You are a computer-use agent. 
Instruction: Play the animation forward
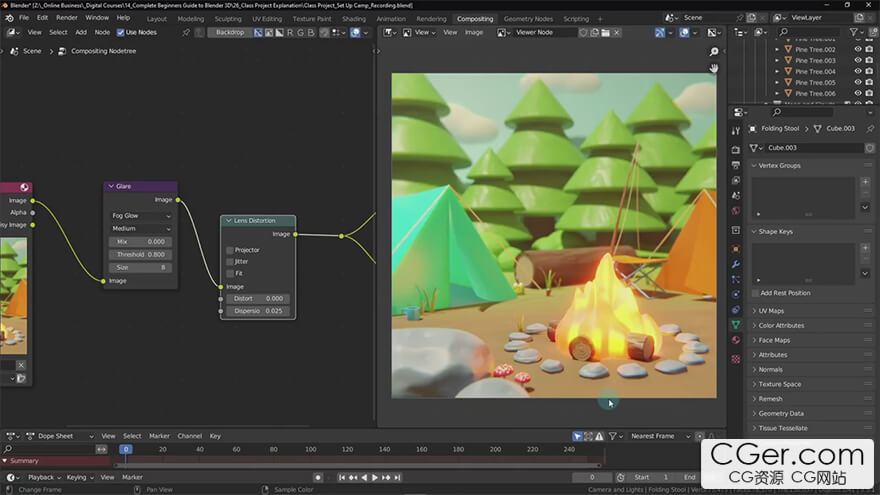[x=375, y=478]
